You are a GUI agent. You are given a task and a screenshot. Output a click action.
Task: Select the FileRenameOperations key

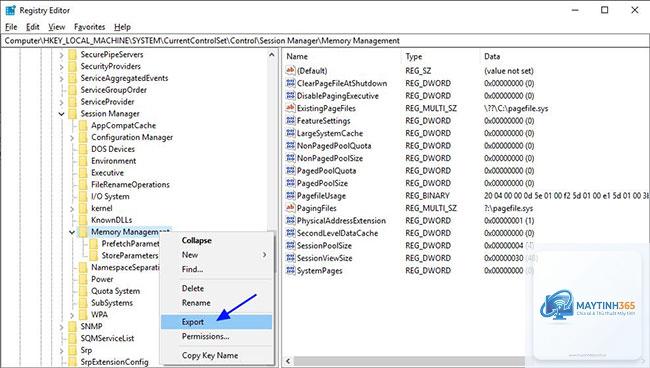tap(130, 184)
